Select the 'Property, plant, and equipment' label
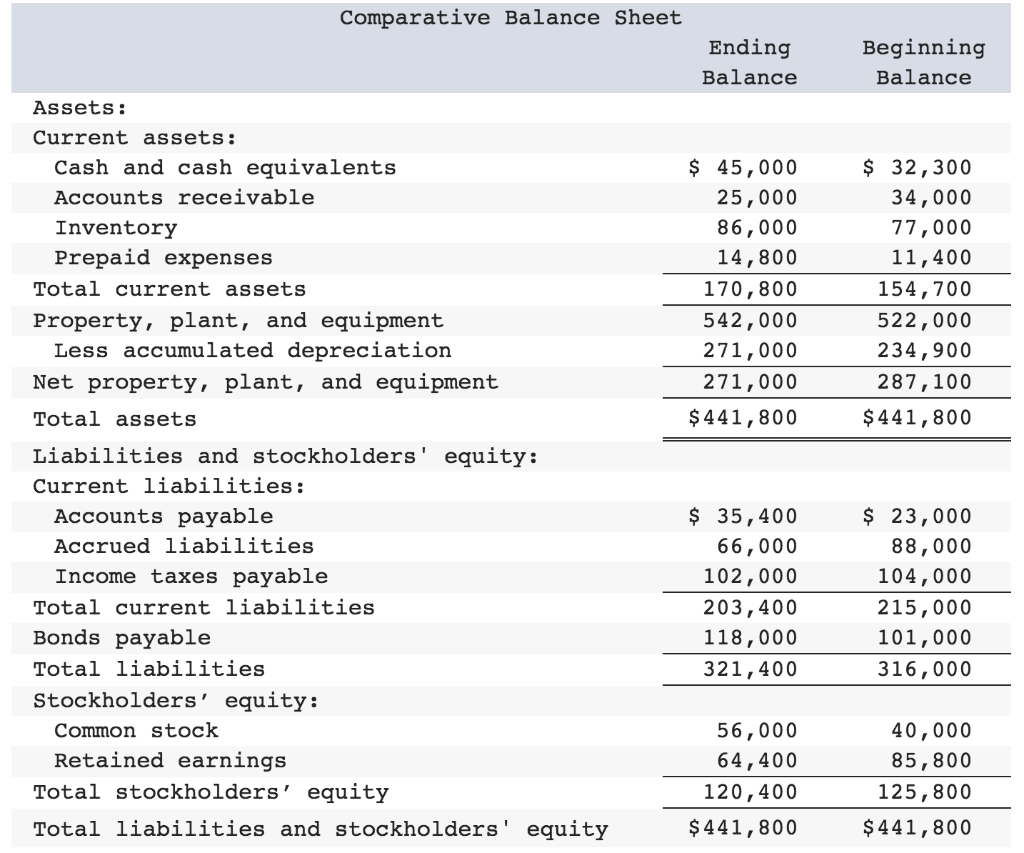Screen dimensions: 1024x853 tap(238, 321)
